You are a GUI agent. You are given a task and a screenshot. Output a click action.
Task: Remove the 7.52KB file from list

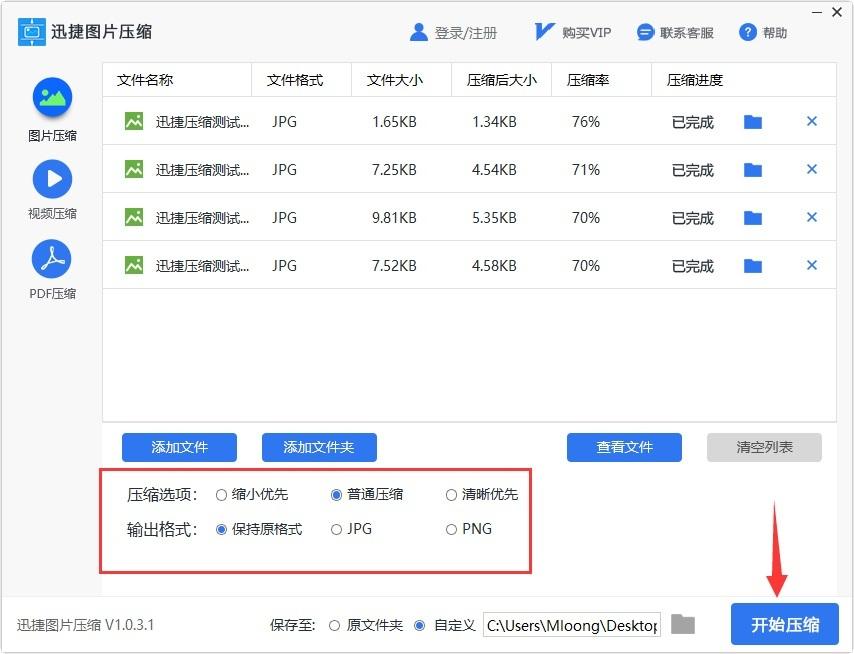(x=812, y=265)
